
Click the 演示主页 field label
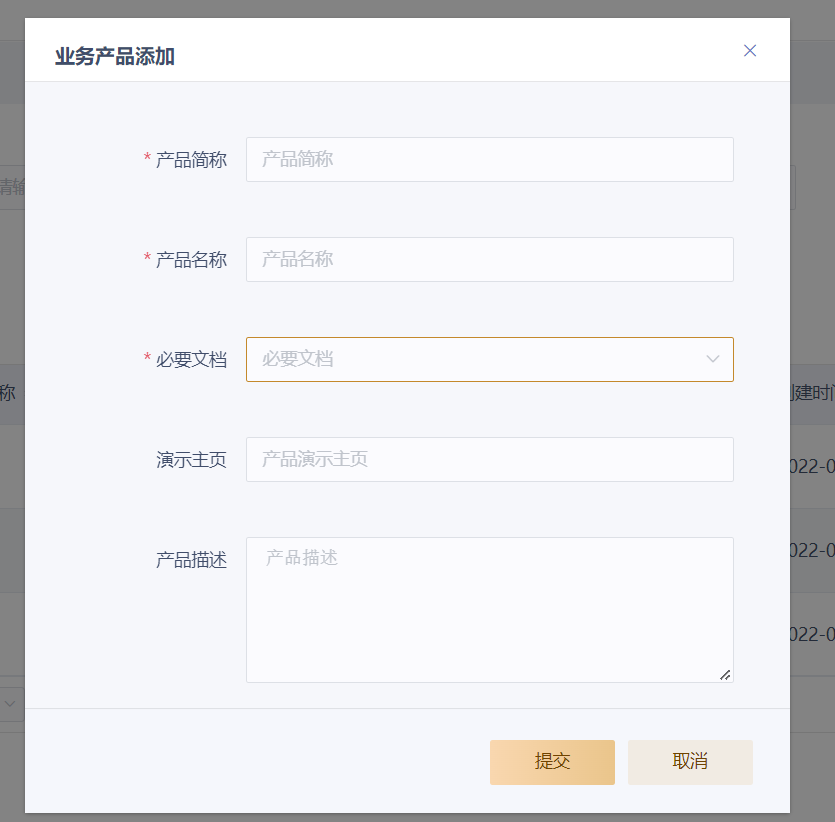191,460
